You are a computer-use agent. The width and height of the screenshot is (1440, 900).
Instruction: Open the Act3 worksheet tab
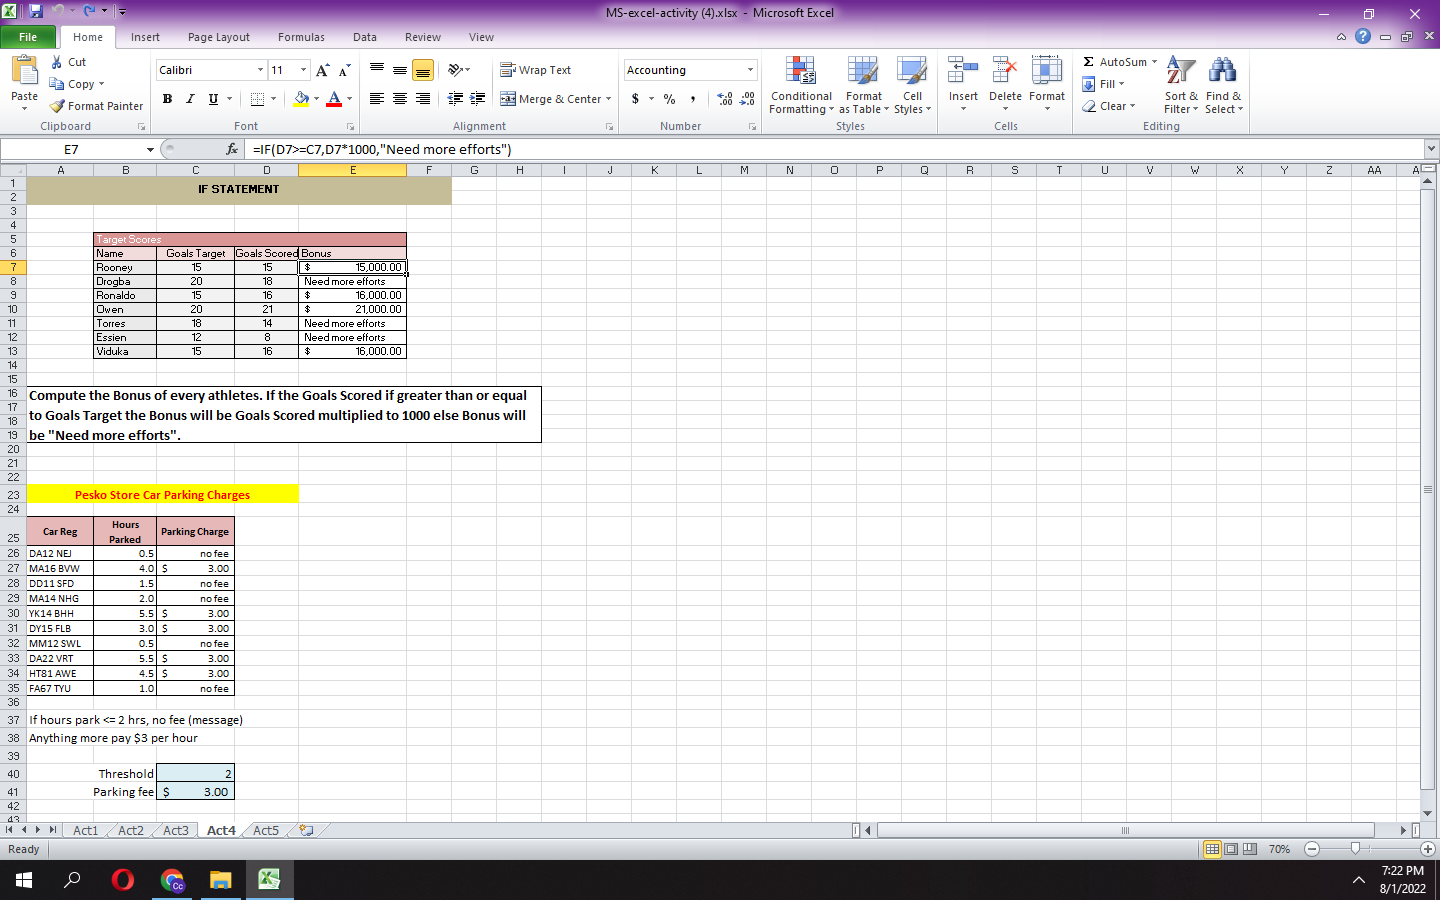[x=176, y=830]
